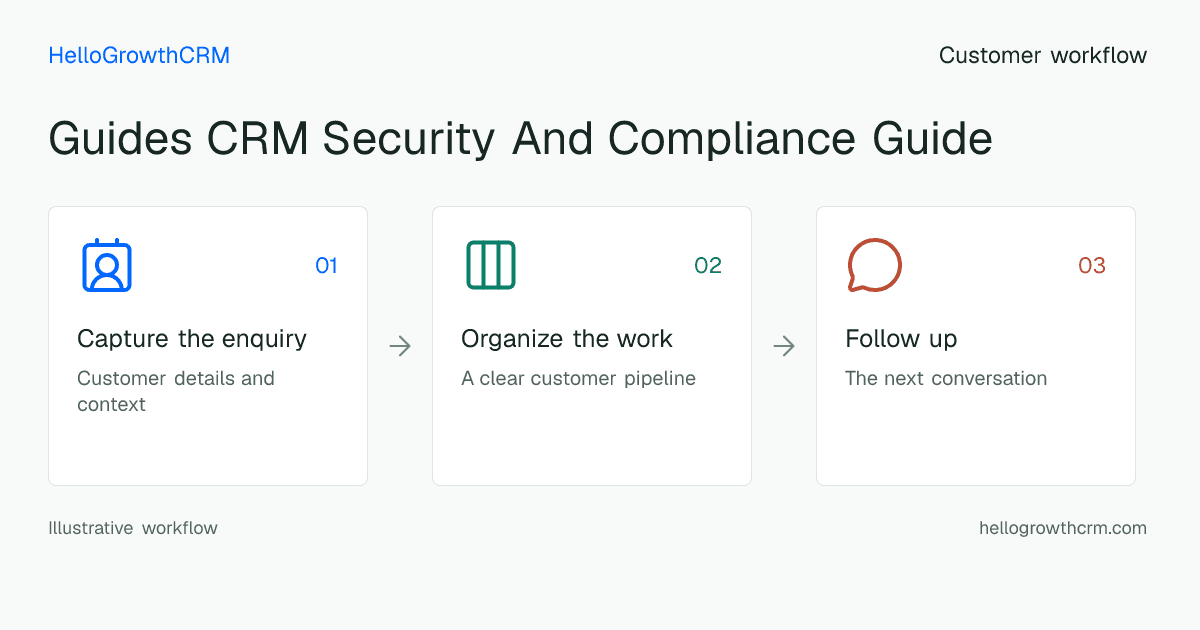Click step number 01

pyautogui.click(x=326, y=266)
